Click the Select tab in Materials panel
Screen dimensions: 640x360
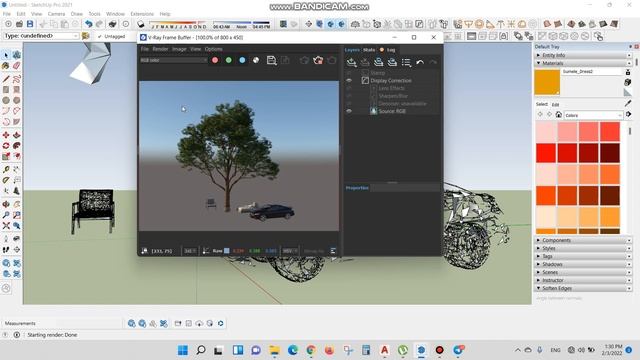coord(542,104)
